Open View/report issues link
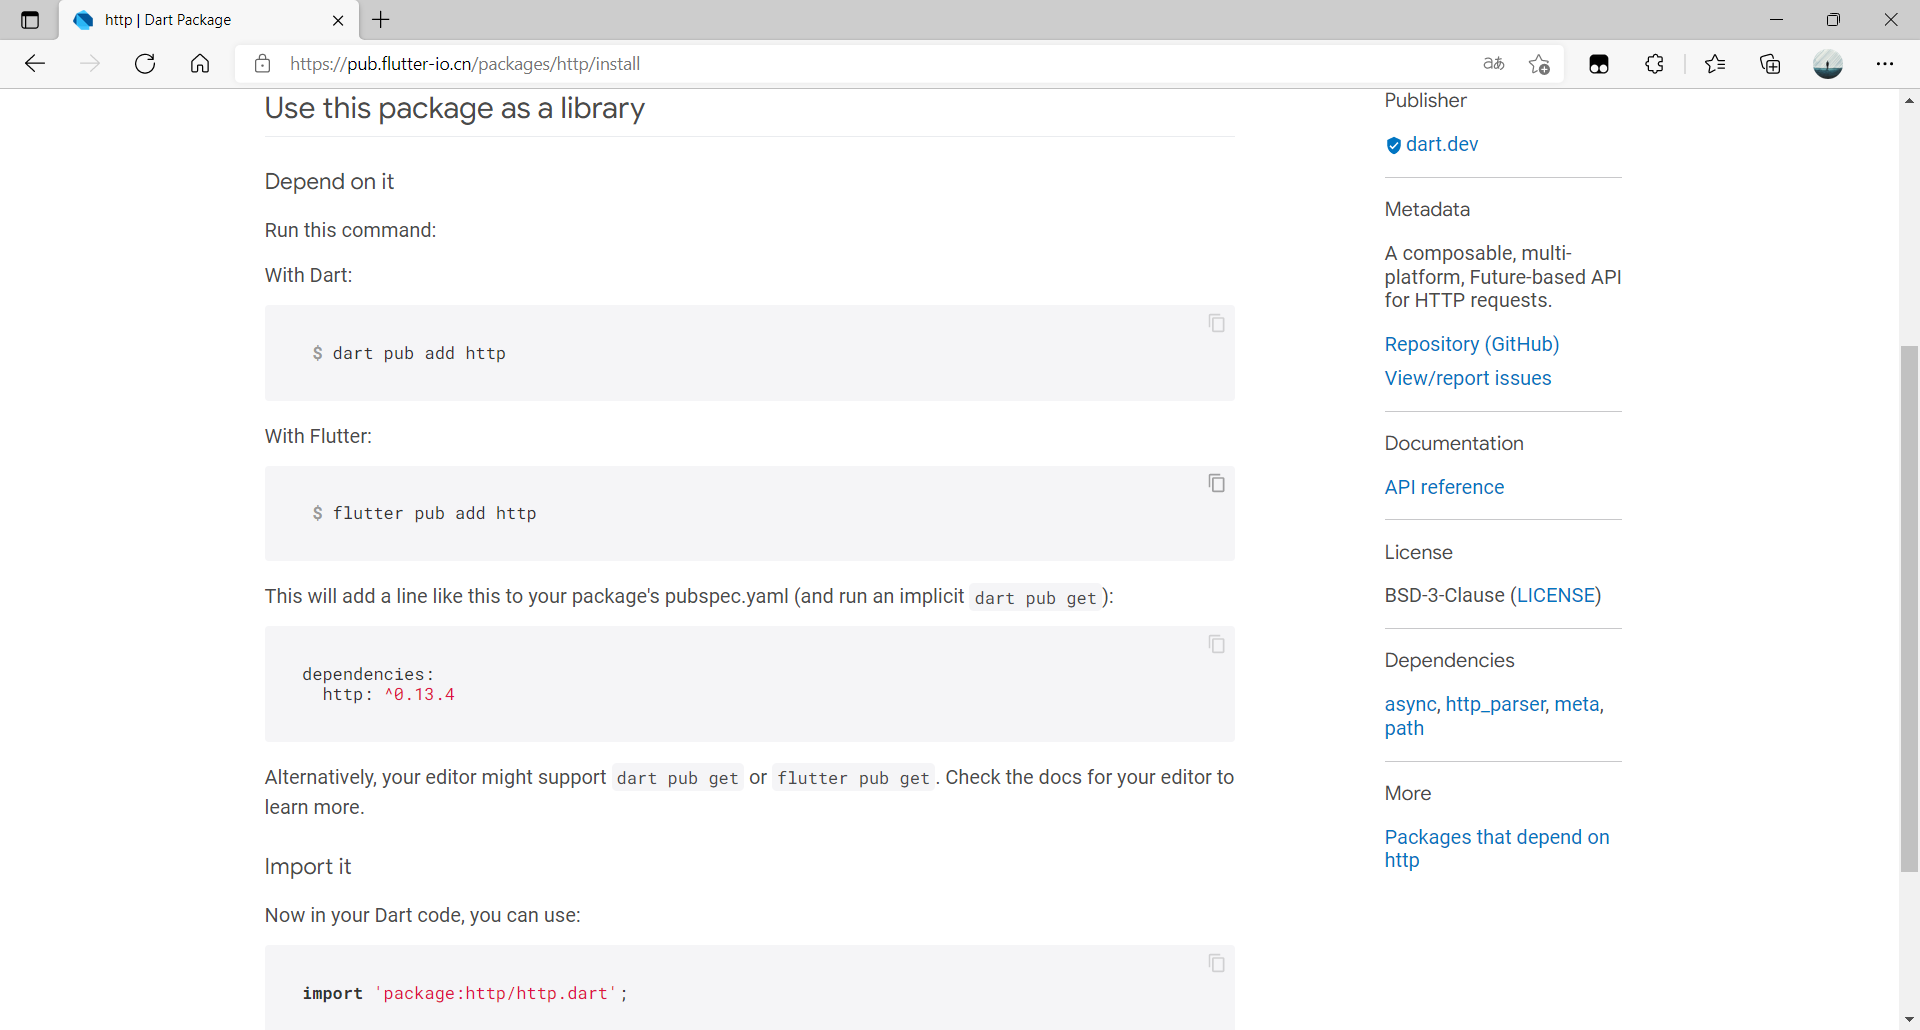 point(1468,378)
